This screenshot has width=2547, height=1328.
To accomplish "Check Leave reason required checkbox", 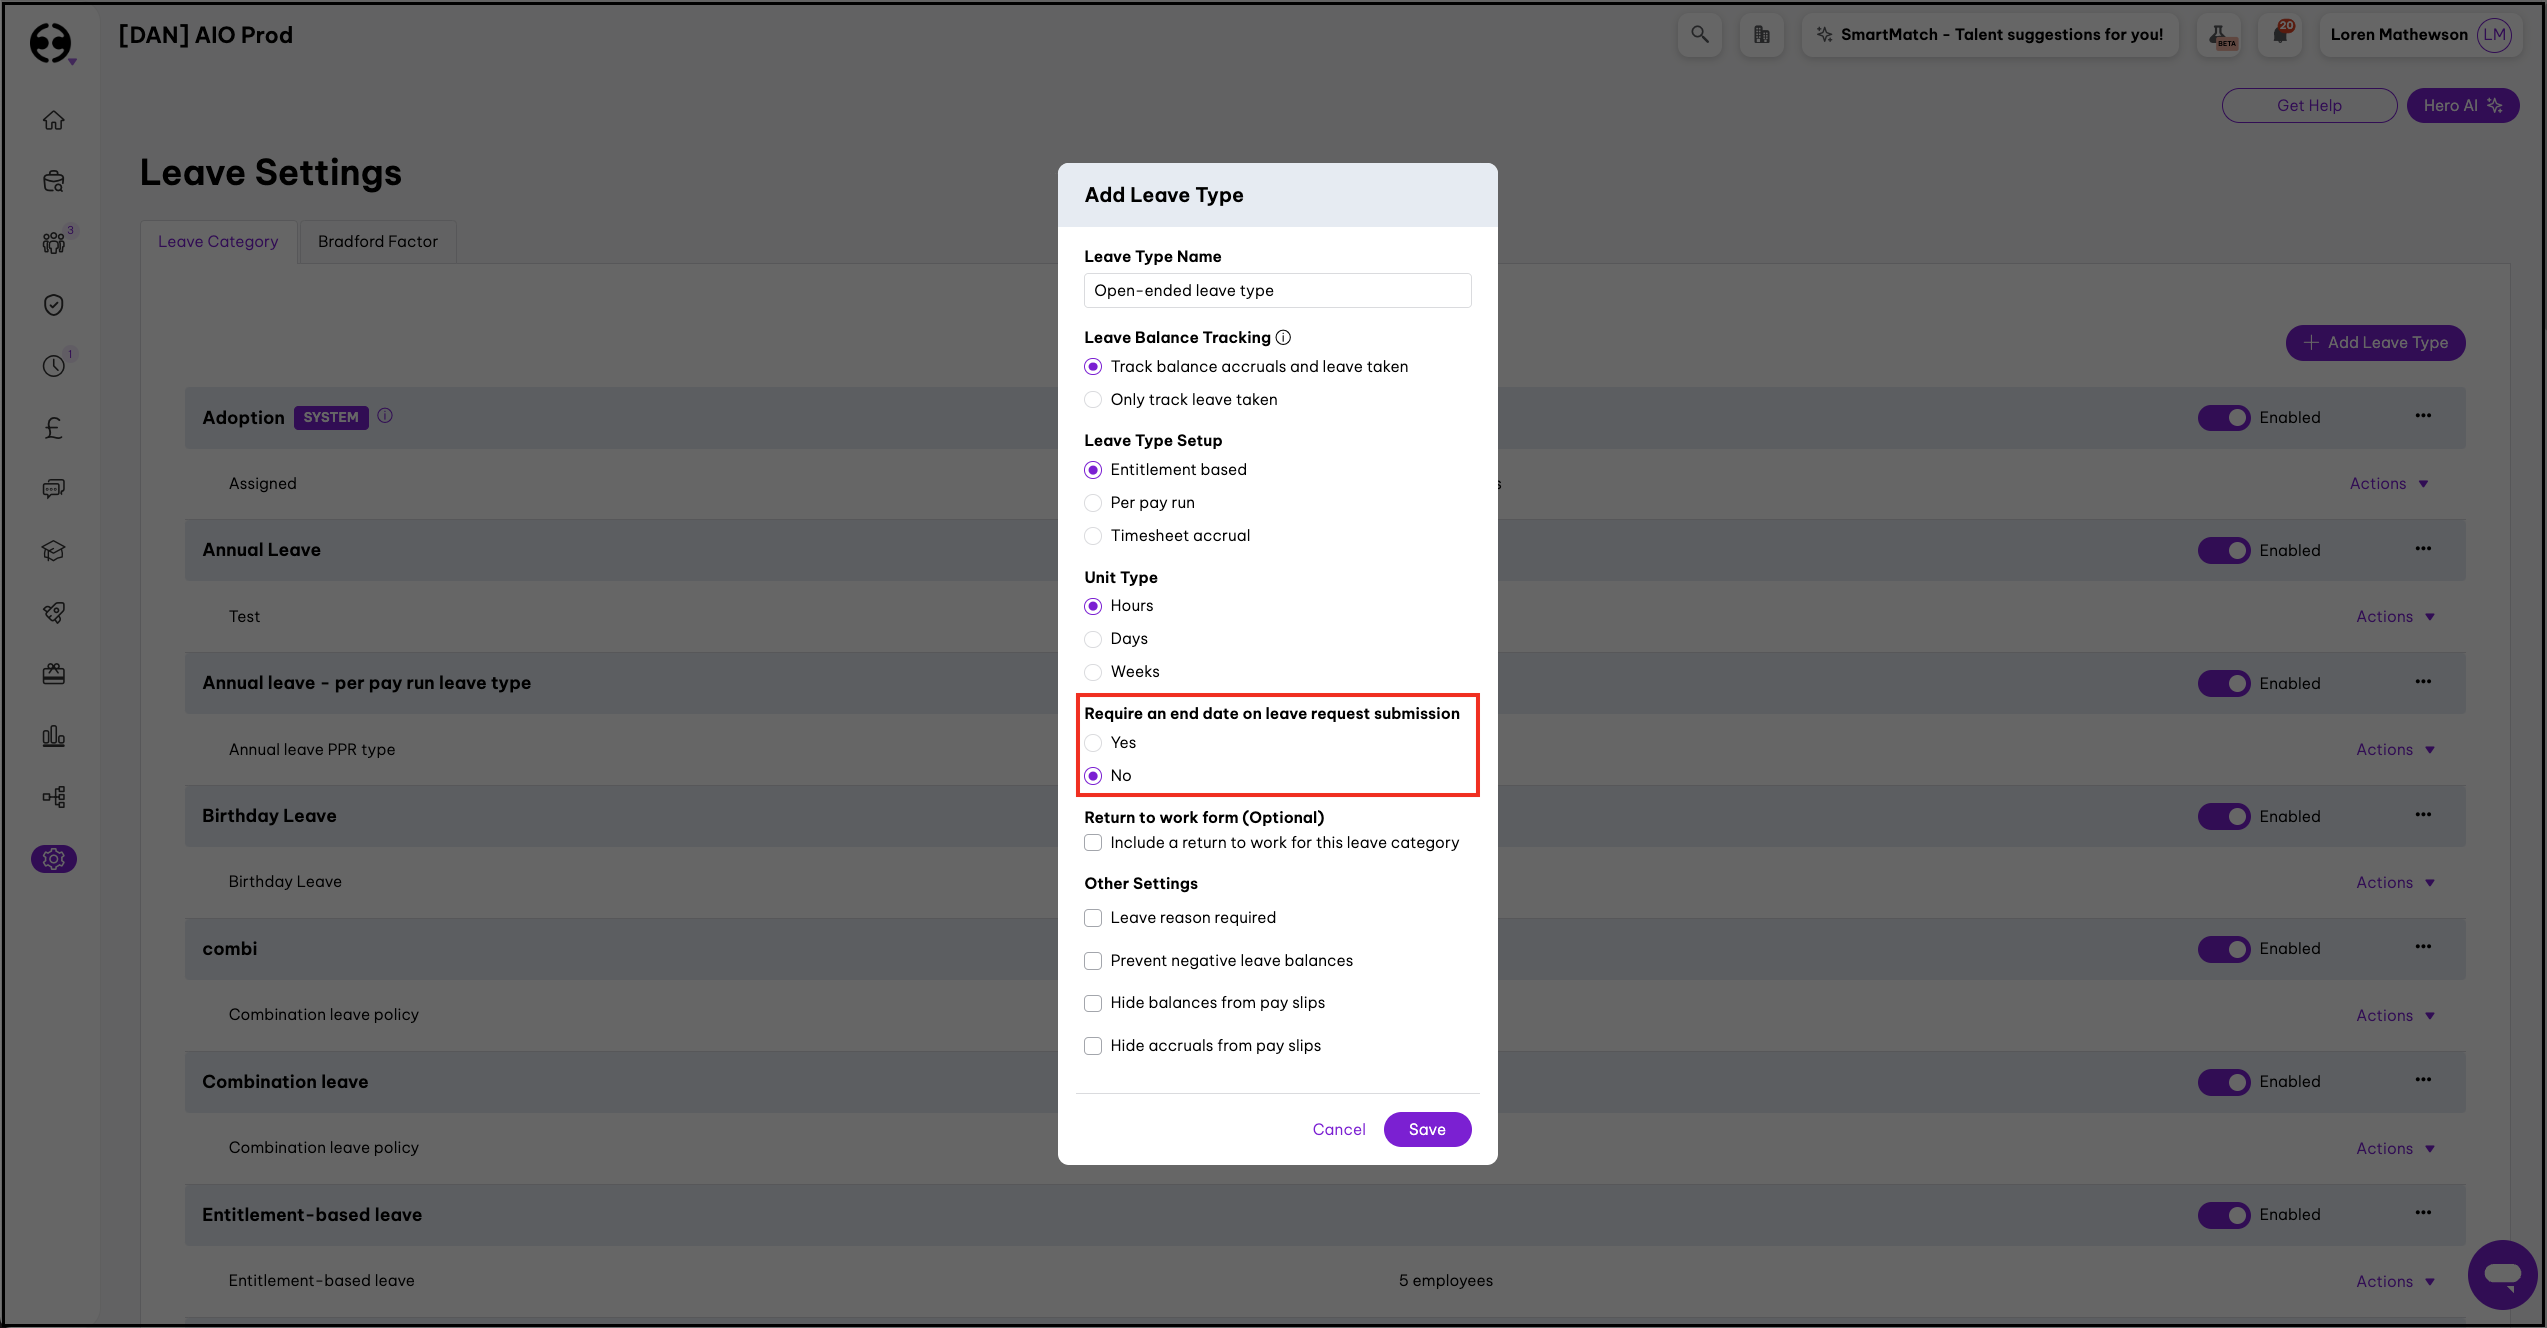I will point(1093,918).
